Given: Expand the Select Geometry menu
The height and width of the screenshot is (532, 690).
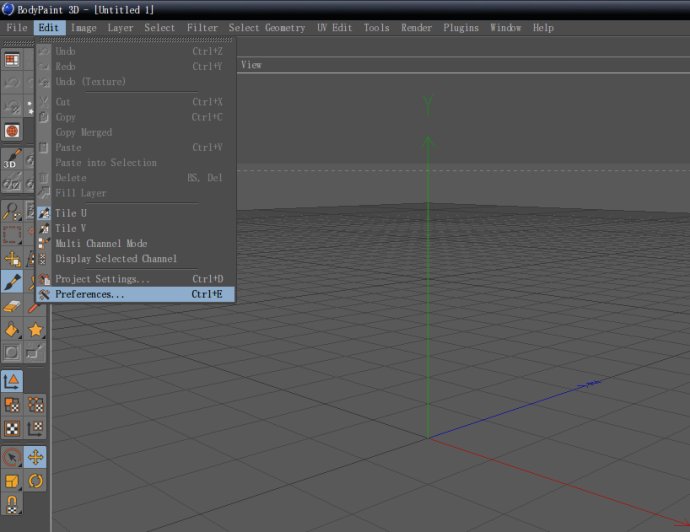Looking at the screenshot, I should 267,28.
